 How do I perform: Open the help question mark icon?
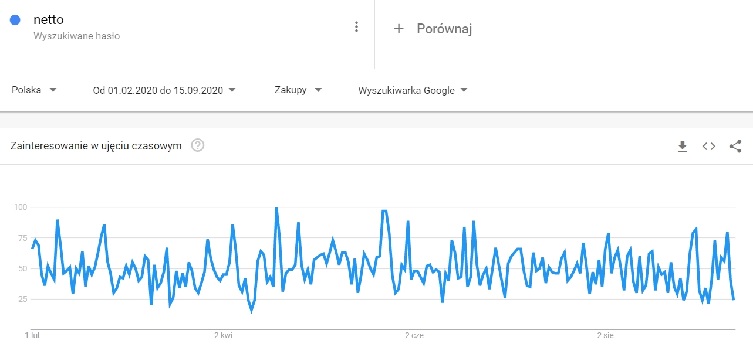coord(197,146)
